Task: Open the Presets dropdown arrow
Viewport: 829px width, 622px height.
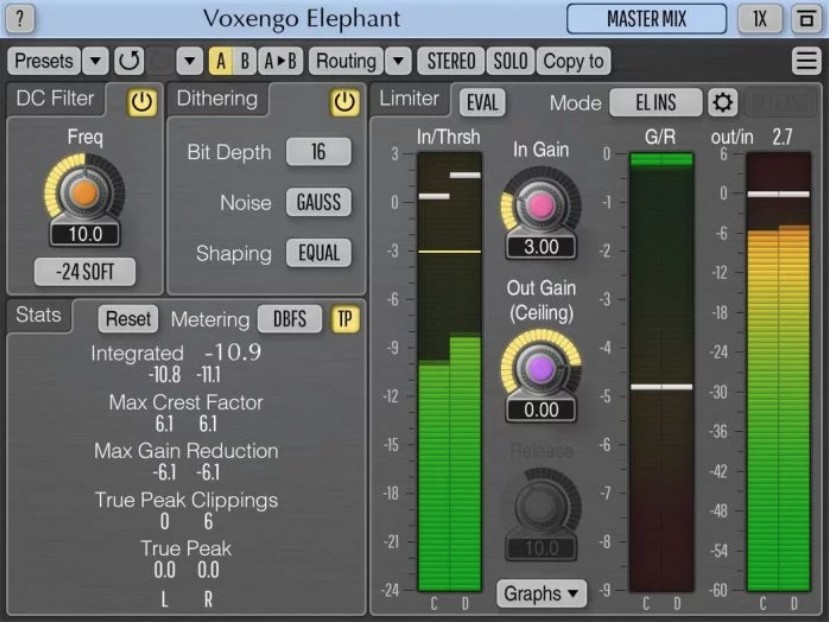Action: coord(95,61)
